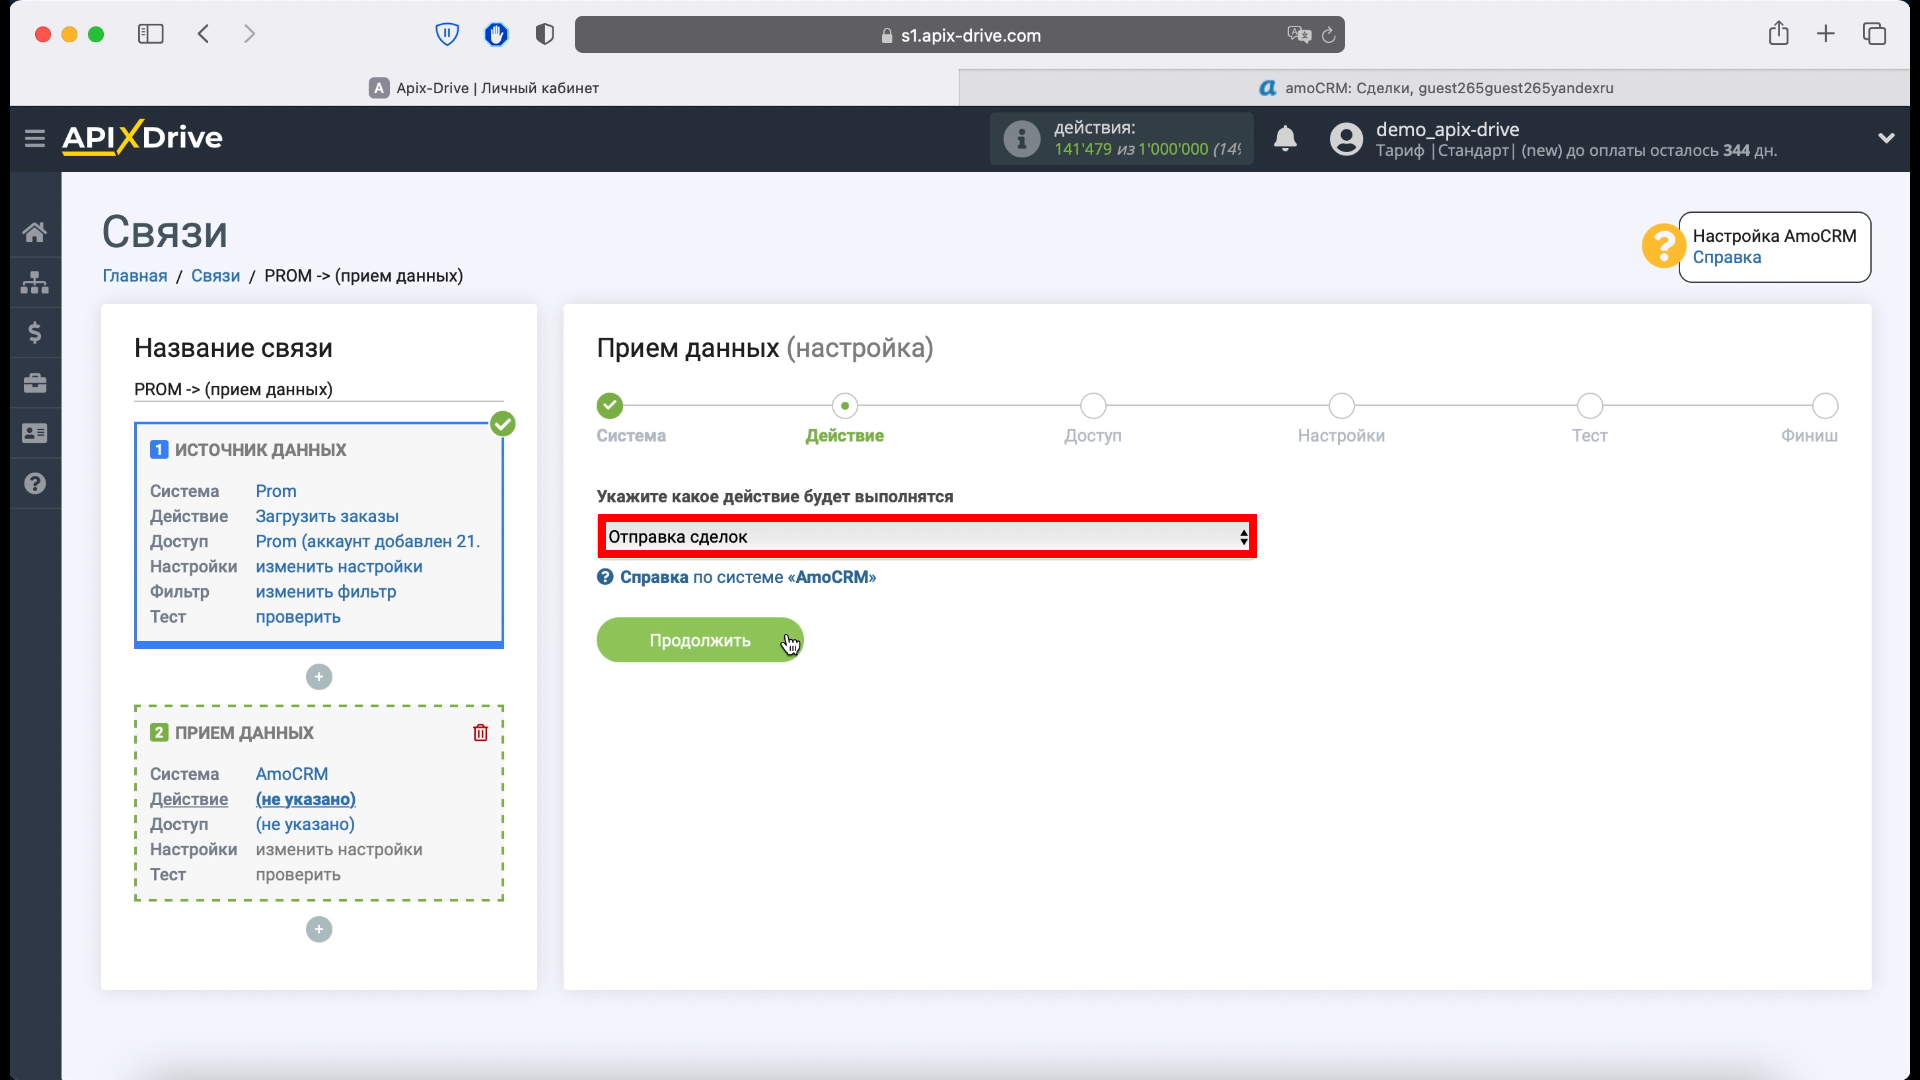Toggle the Safari sidebar button
1920x1080 pixels.
pyautogui.click(x=151, y=34)
